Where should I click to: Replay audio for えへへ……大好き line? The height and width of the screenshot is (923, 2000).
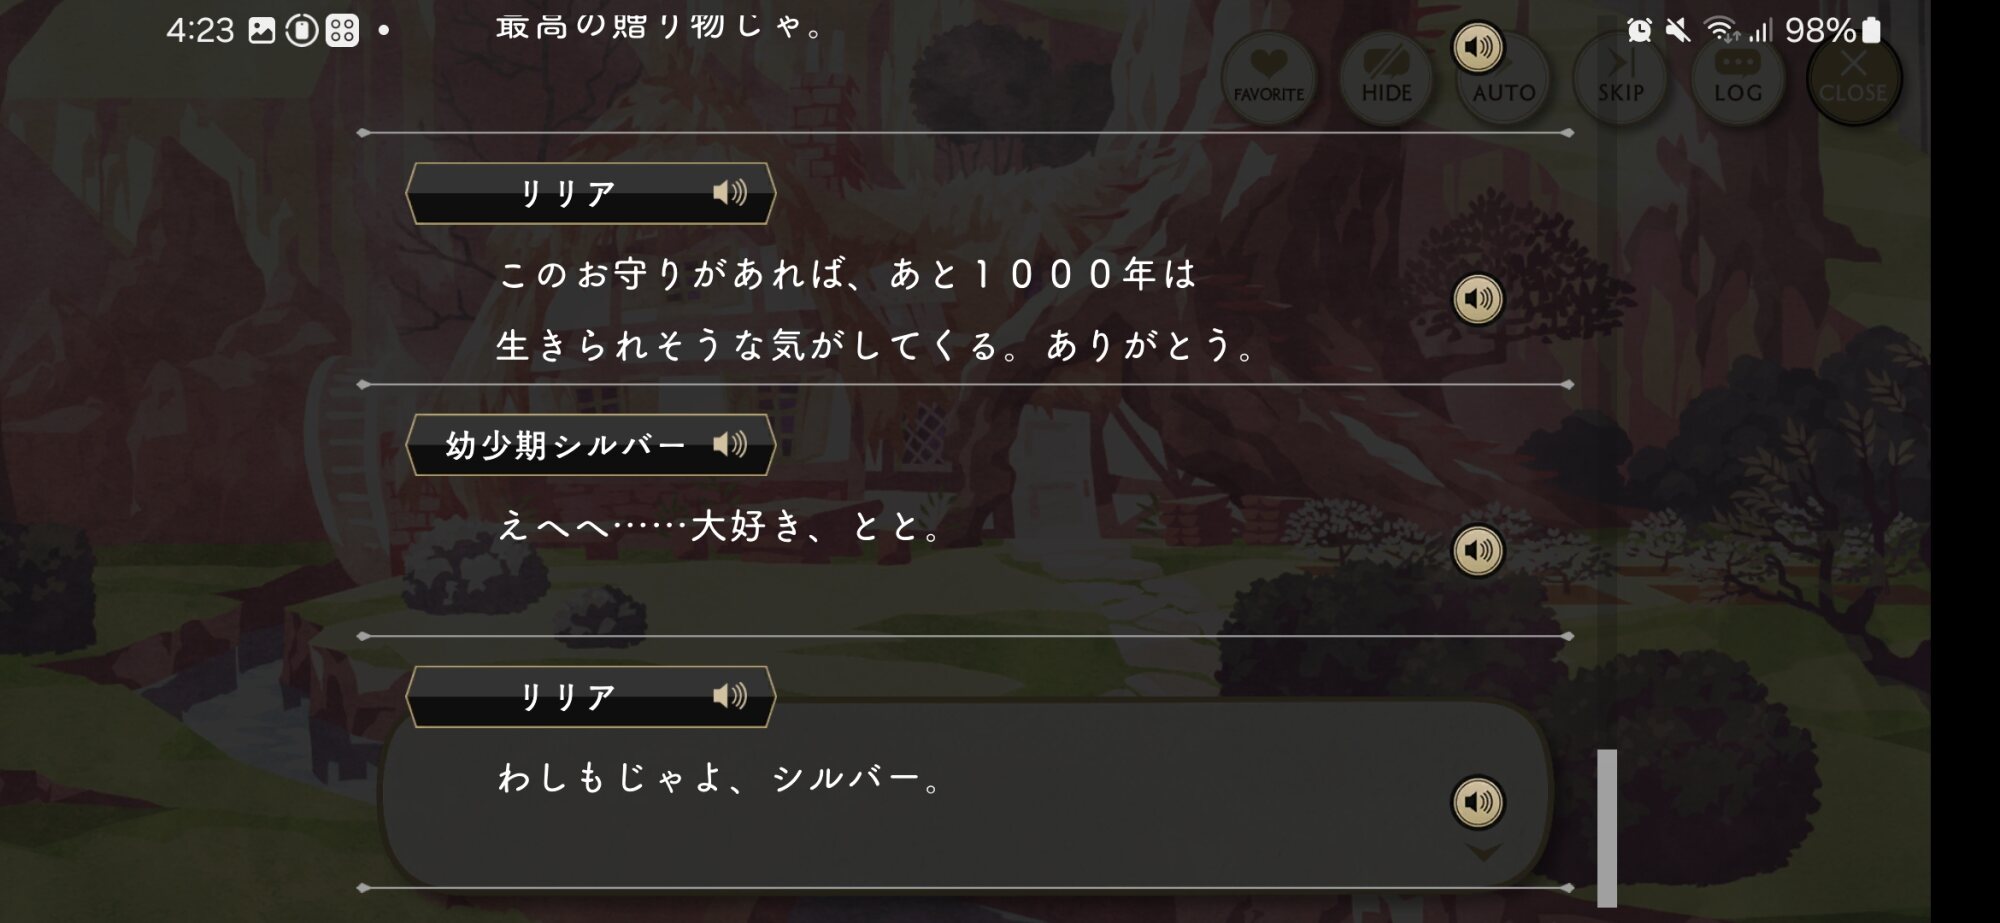click(1477, 550)
